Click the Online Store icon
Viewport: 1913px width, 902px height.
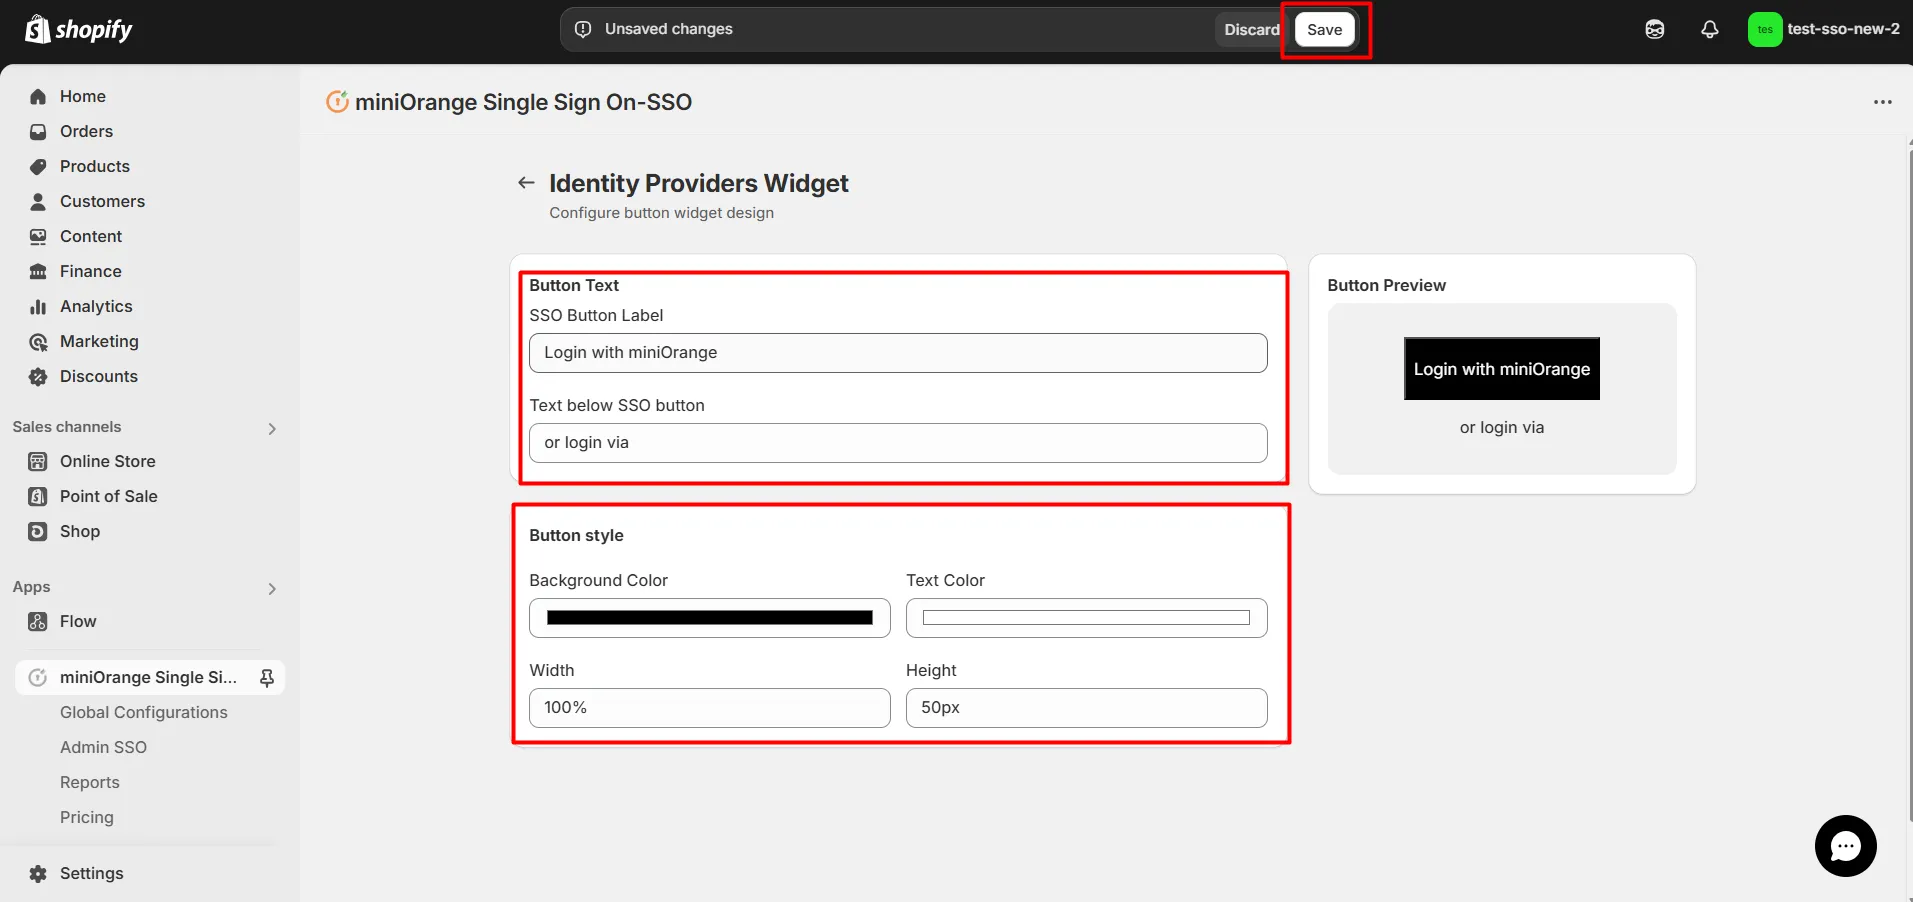click(38, 462)
